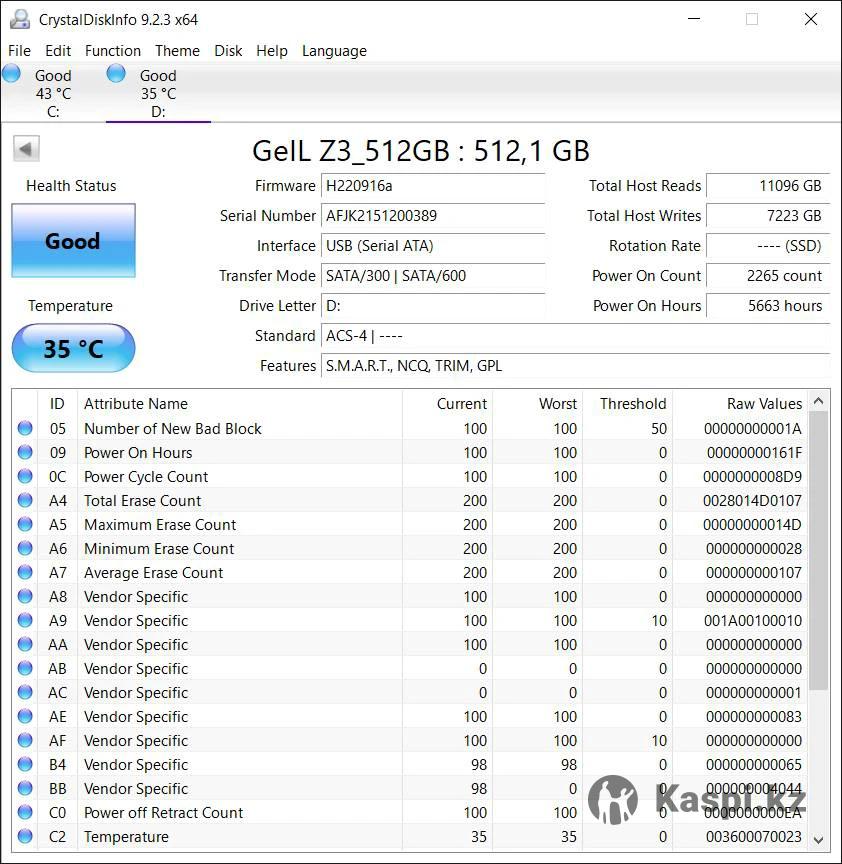
Task: Select the C: drive tab showing 43 °C
Action: [x=53, y=93]
